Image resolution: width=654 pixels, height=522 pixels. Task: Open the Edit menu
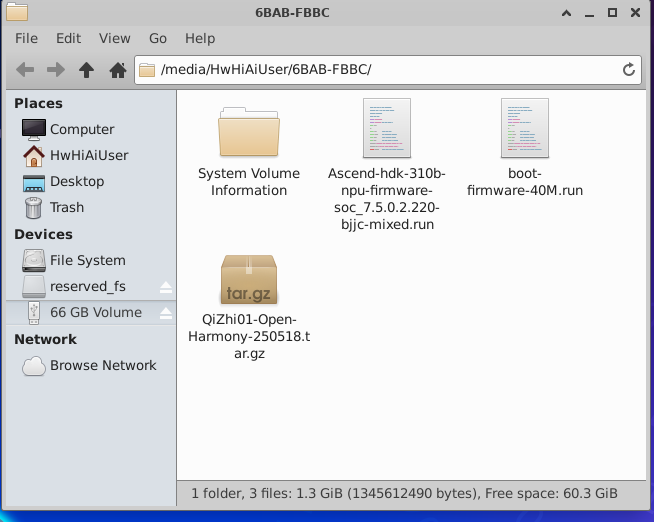point(68,38)
